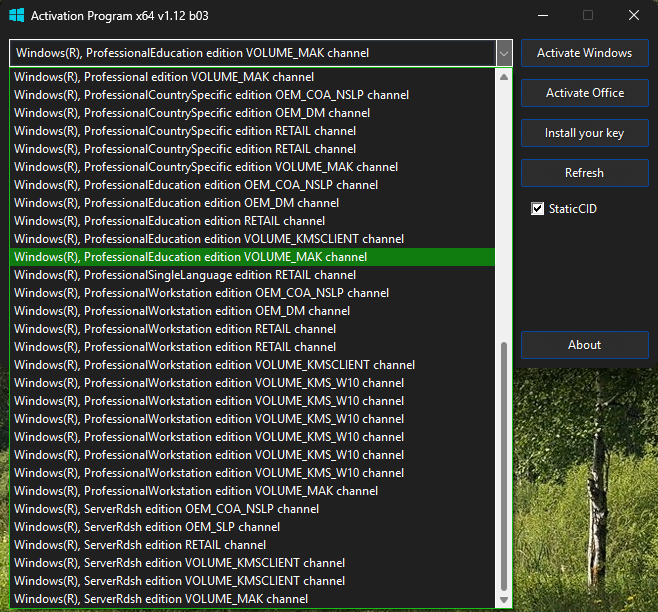658x612 pixels.
Task: Click the Activate Windows button
Action: pos(585,53)
